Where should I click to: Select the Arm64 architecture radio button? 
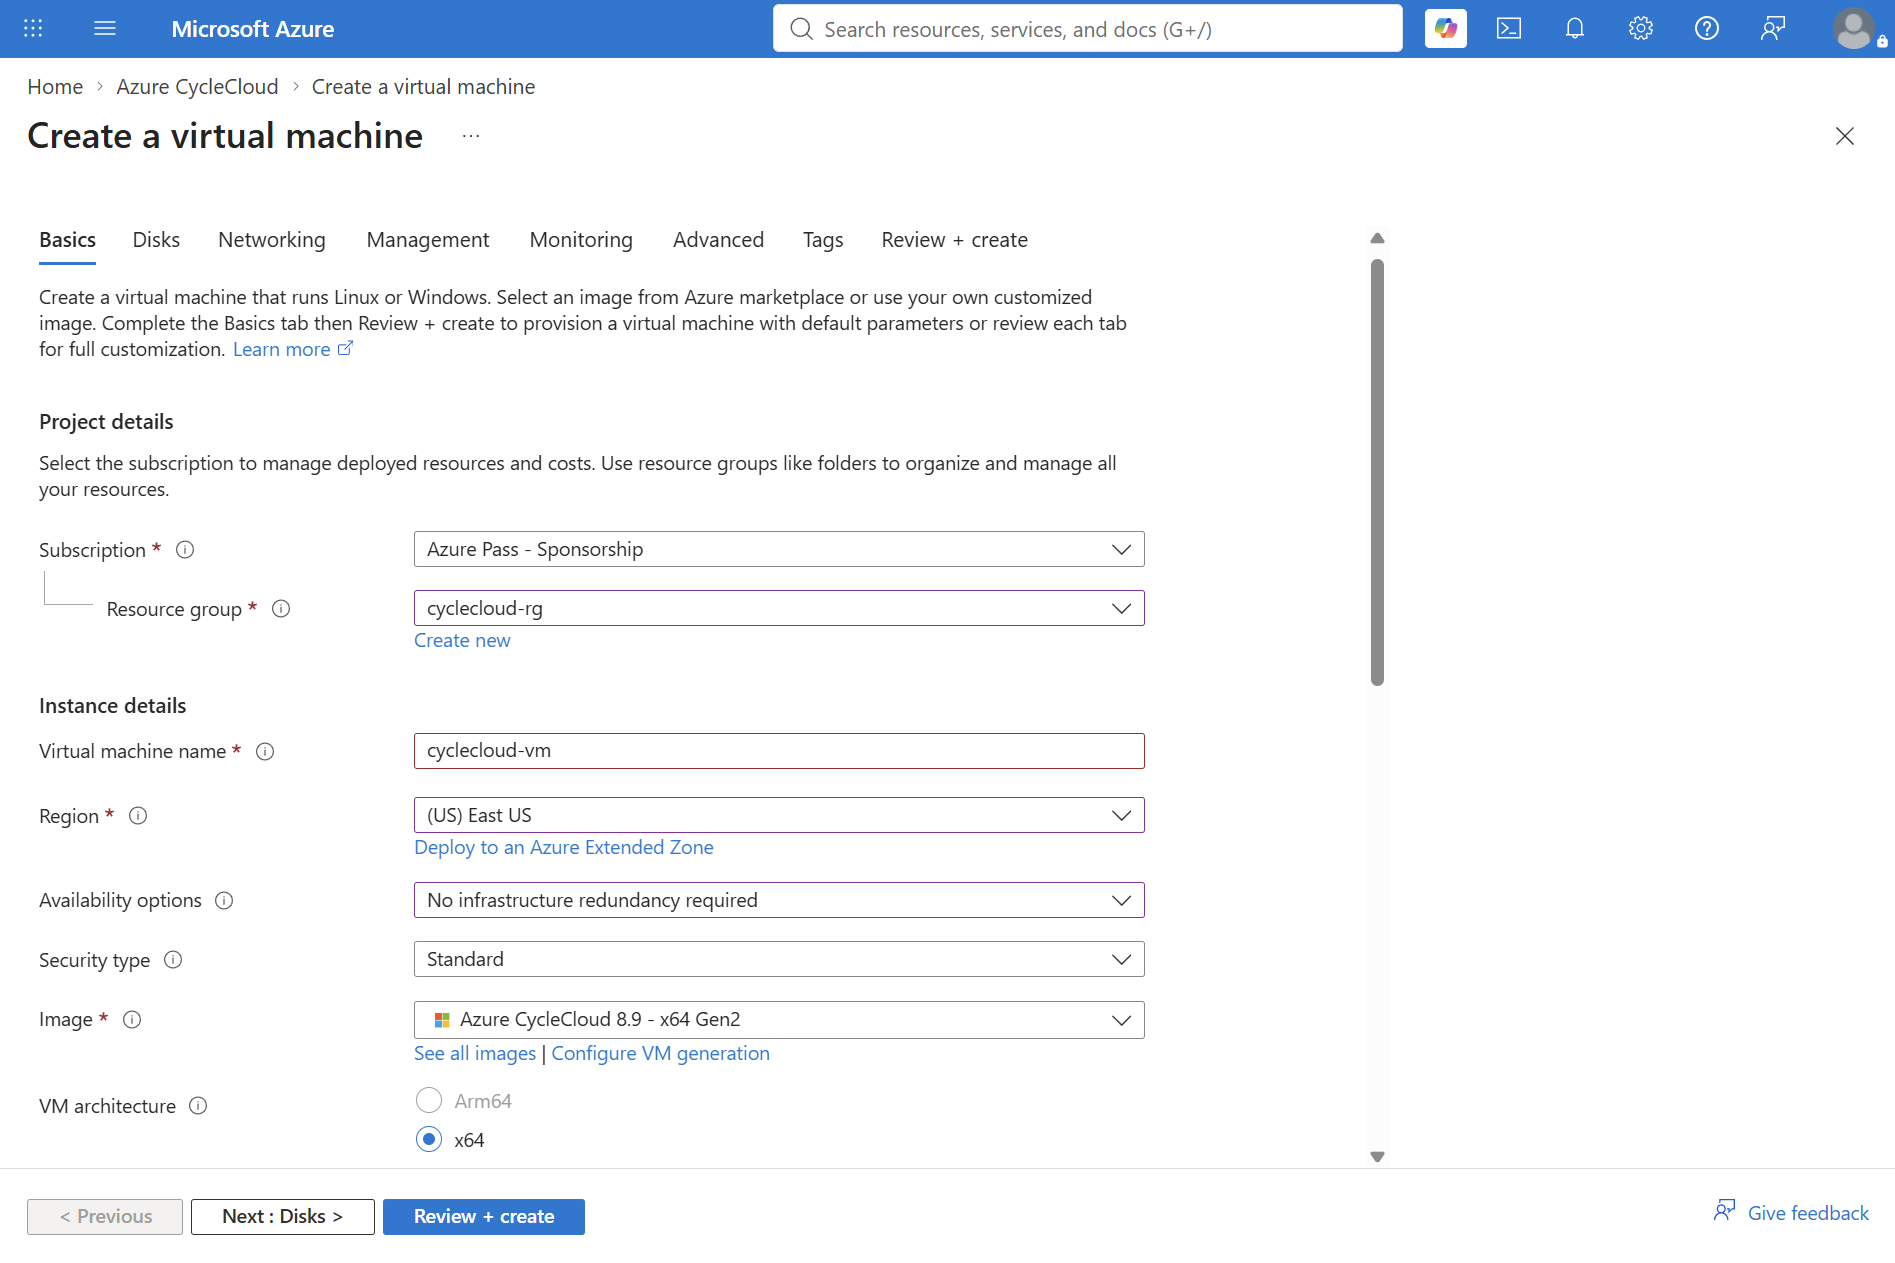[x=429, y=1101]
